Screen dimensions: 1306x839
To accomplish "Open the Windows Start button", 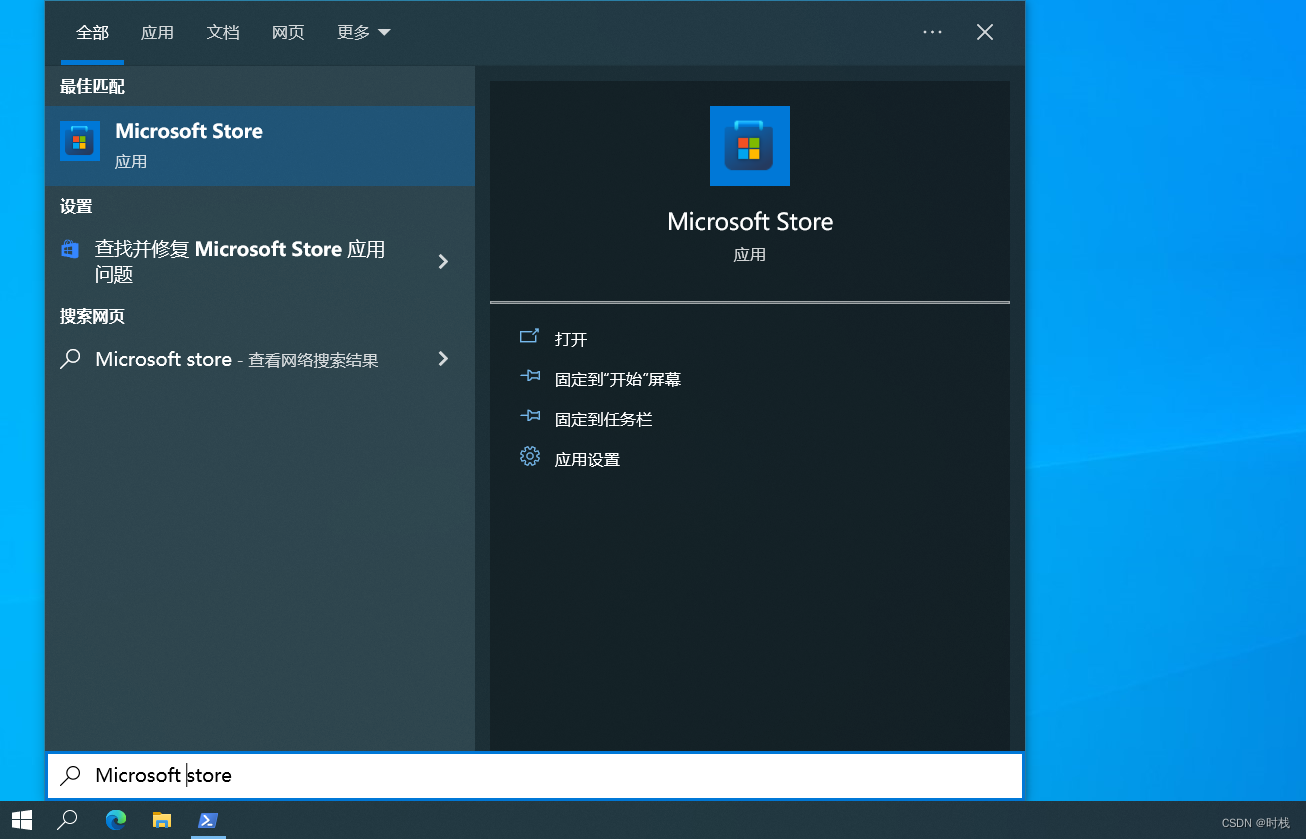I will pos(22,820).
